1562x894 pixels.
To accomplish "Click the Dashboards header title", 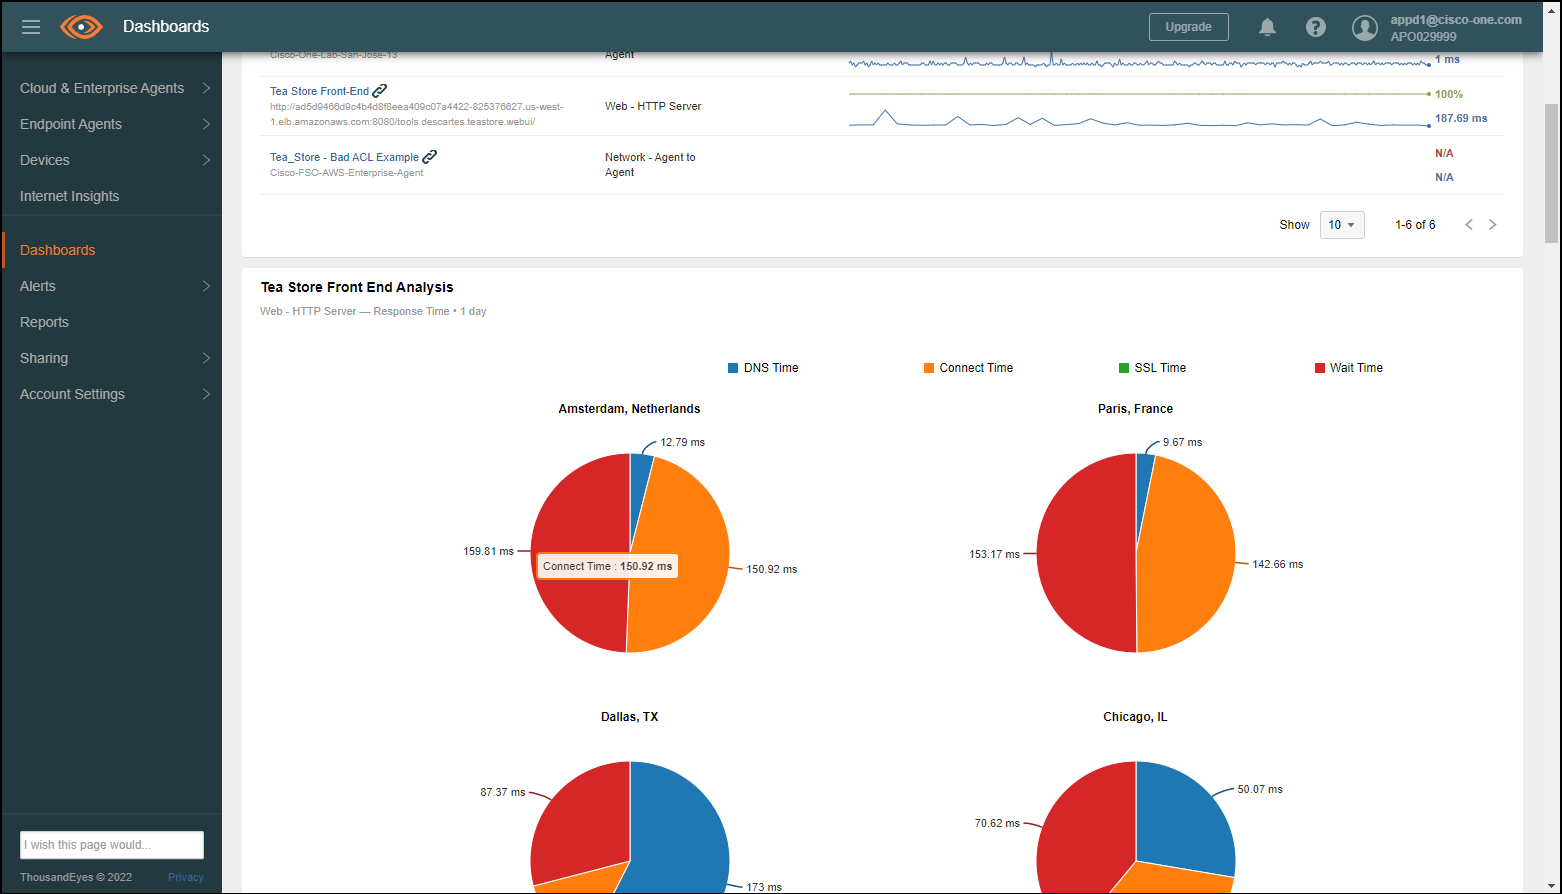I will pos(166,27).
